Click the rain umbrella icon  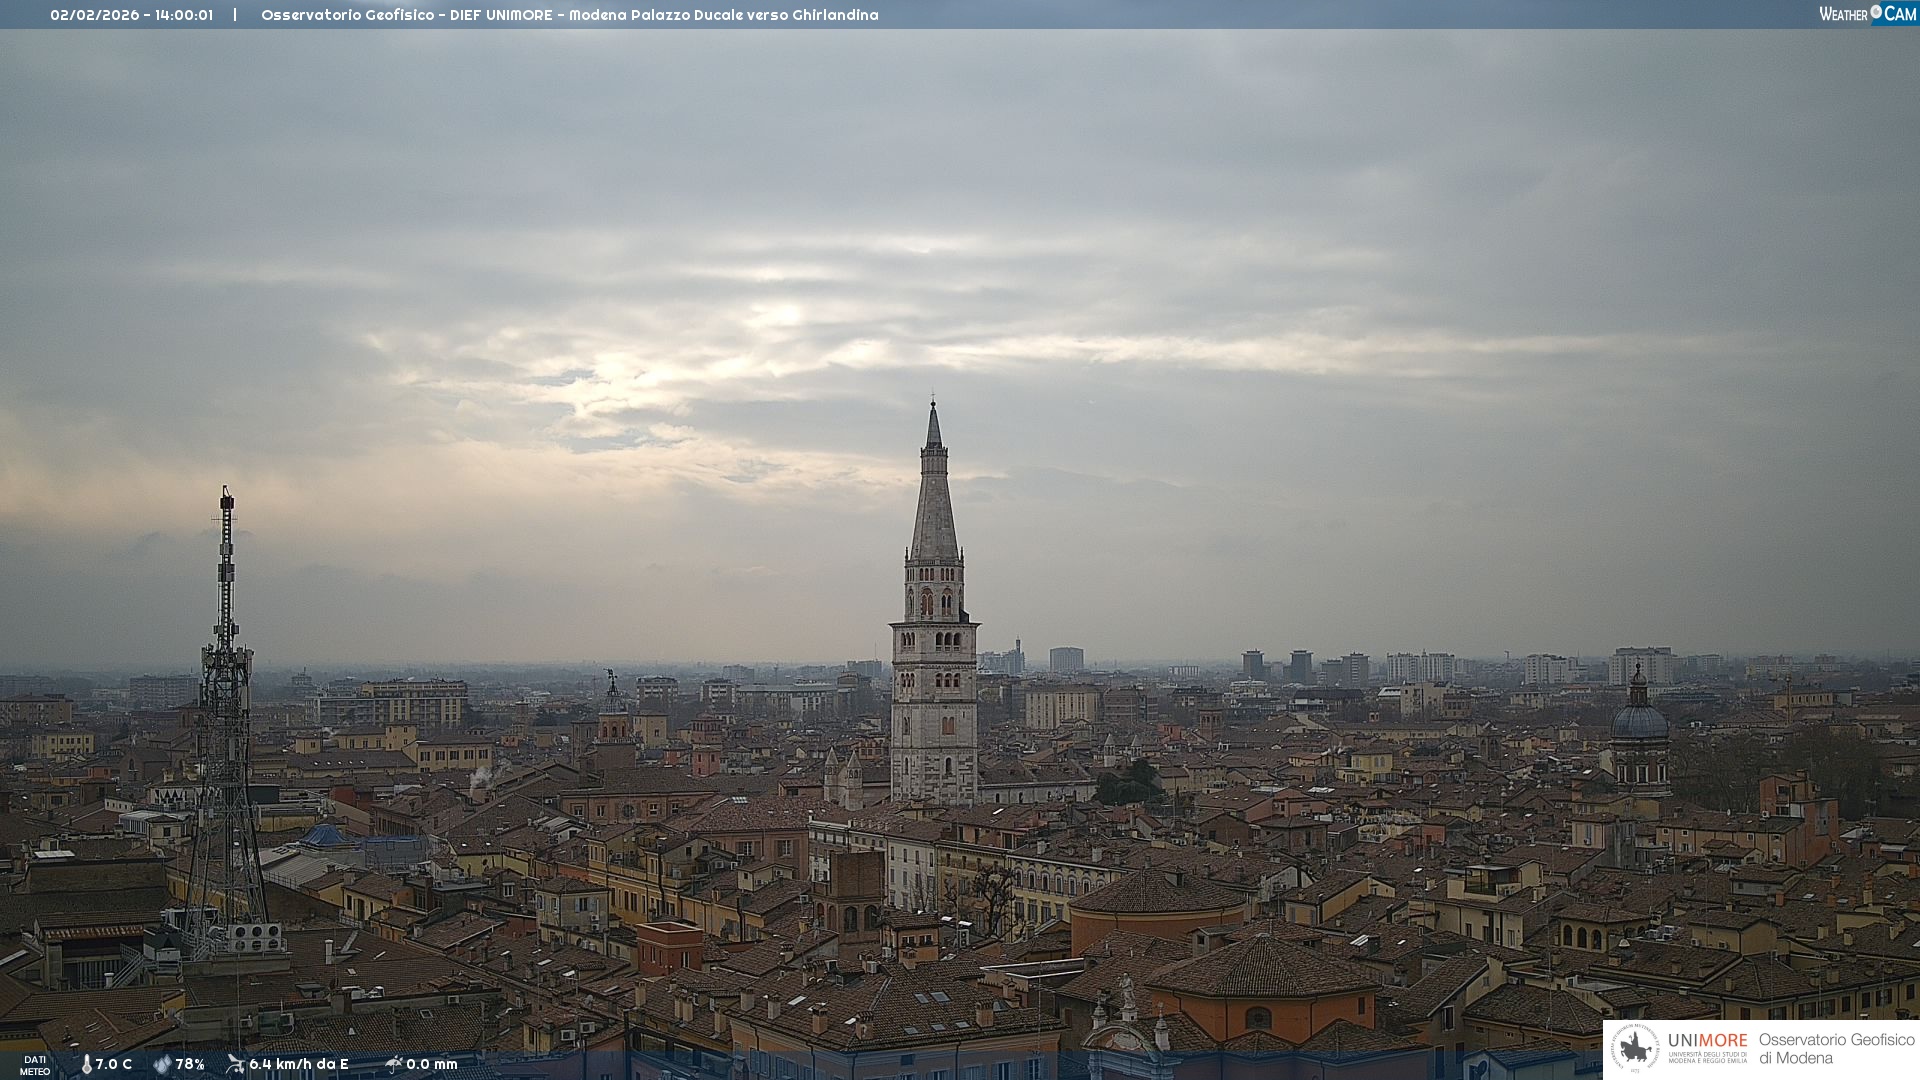394,1064
